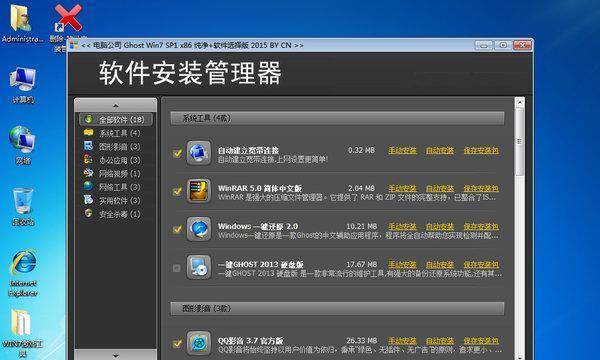
Task: Click 自动安装 for WinRAR 5.0
Action: [x=440, y=188]
